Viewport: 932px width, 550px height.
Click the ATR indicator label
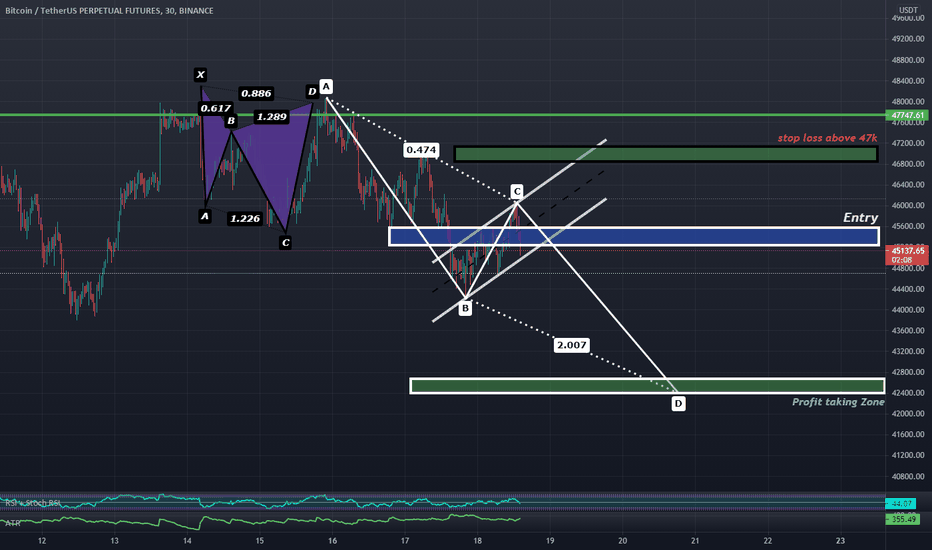click(13, 523)
